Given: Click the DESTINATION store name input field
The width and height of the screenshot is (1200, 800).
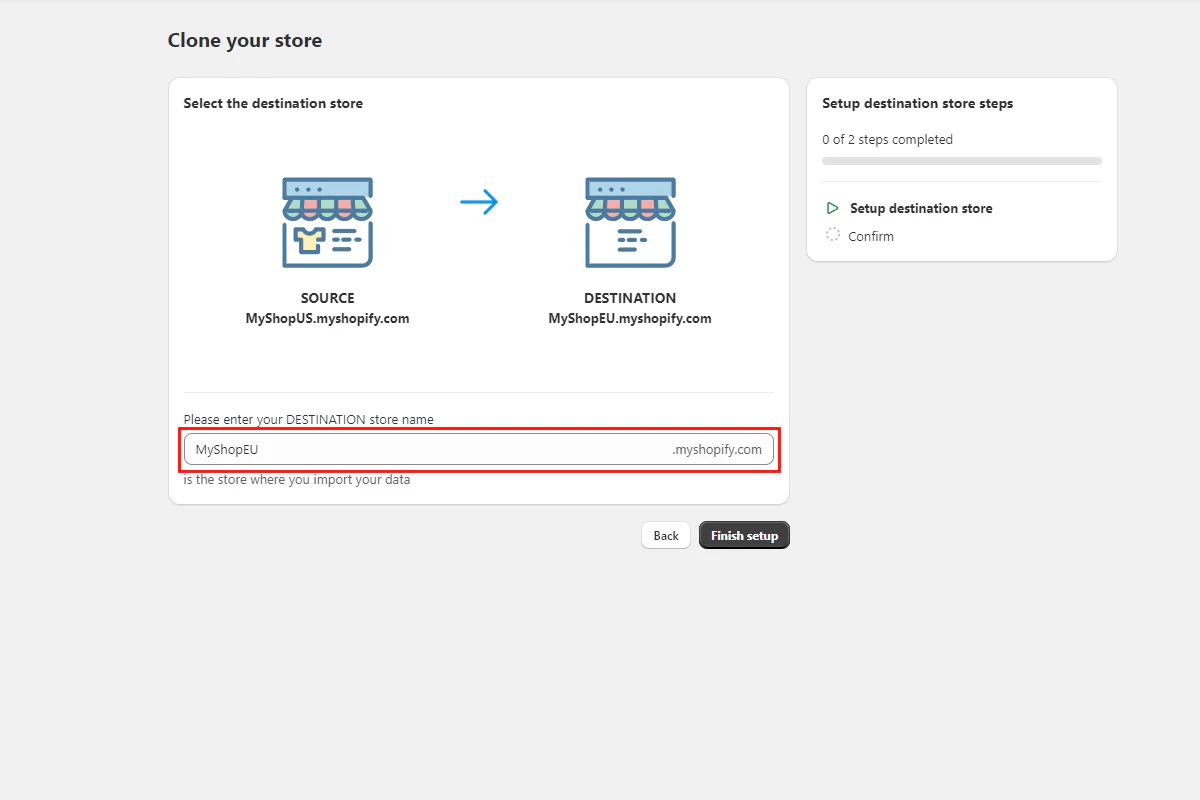Looking at the screenshot, I should pos(479,449).
